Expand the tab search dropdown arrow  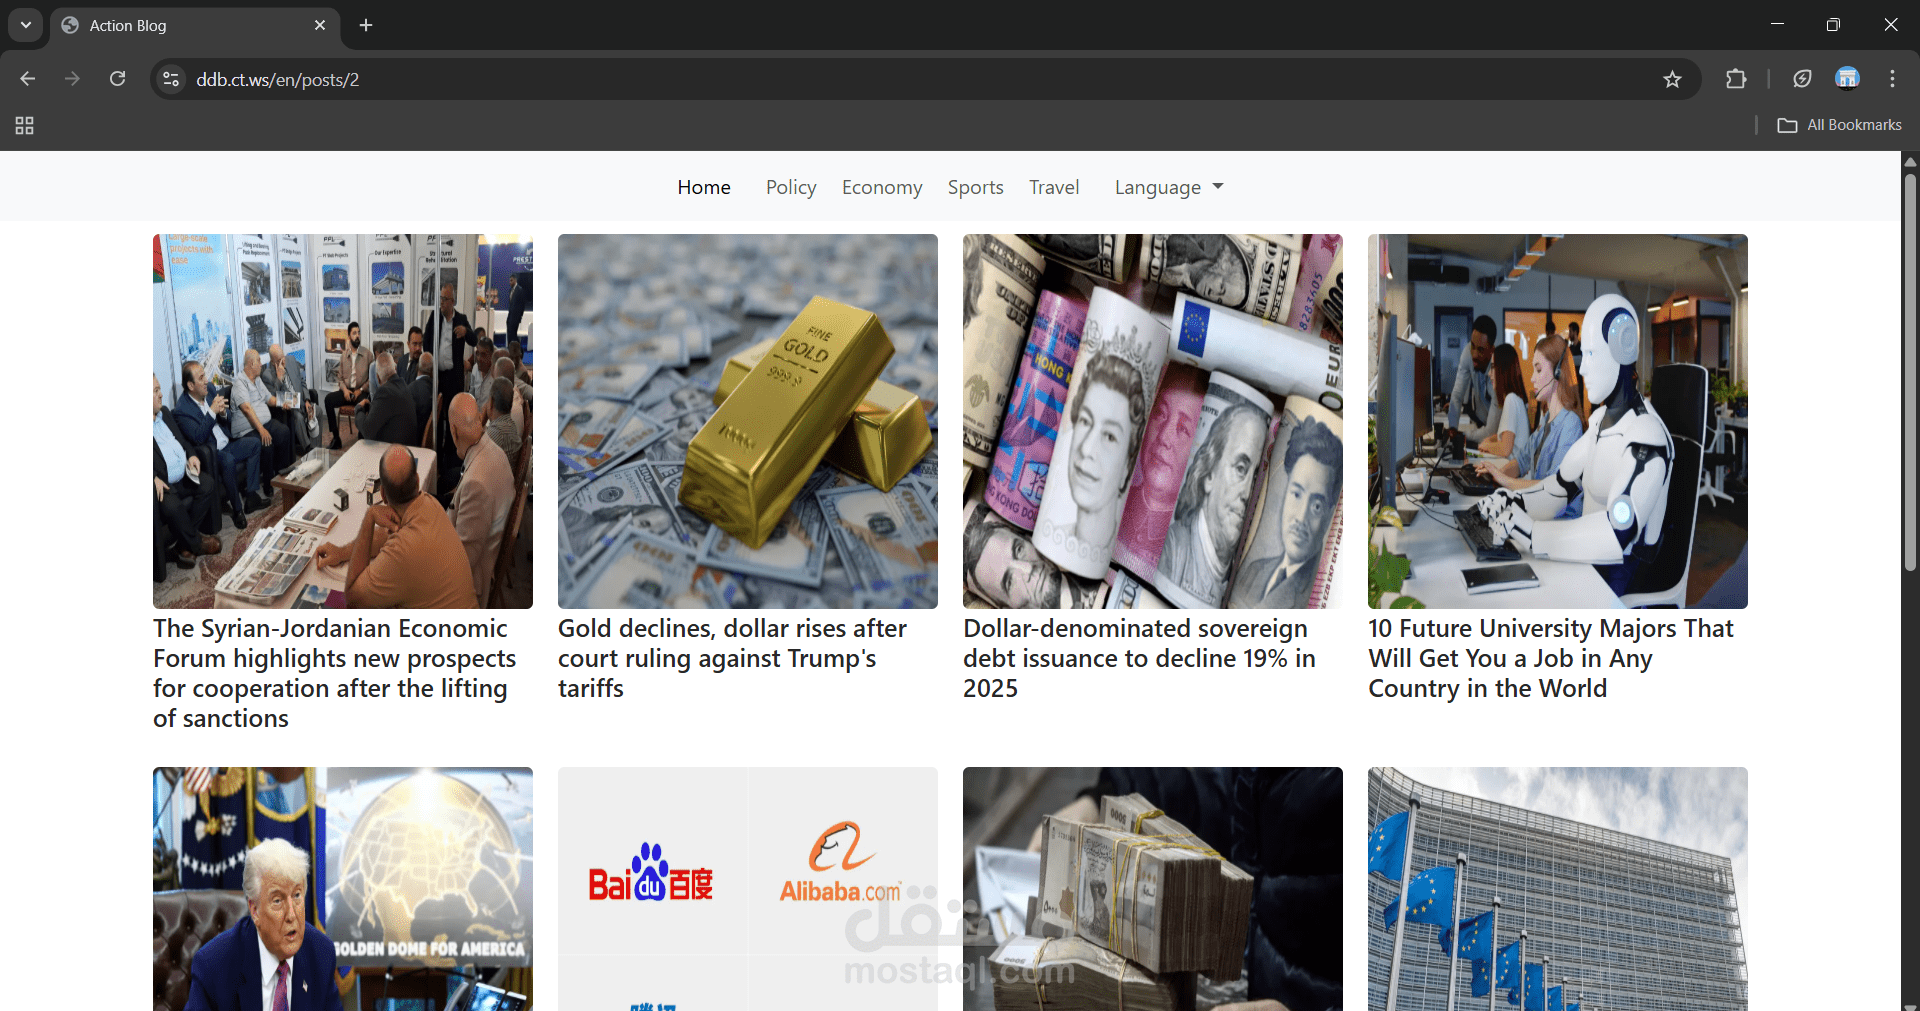coord(25,25)
